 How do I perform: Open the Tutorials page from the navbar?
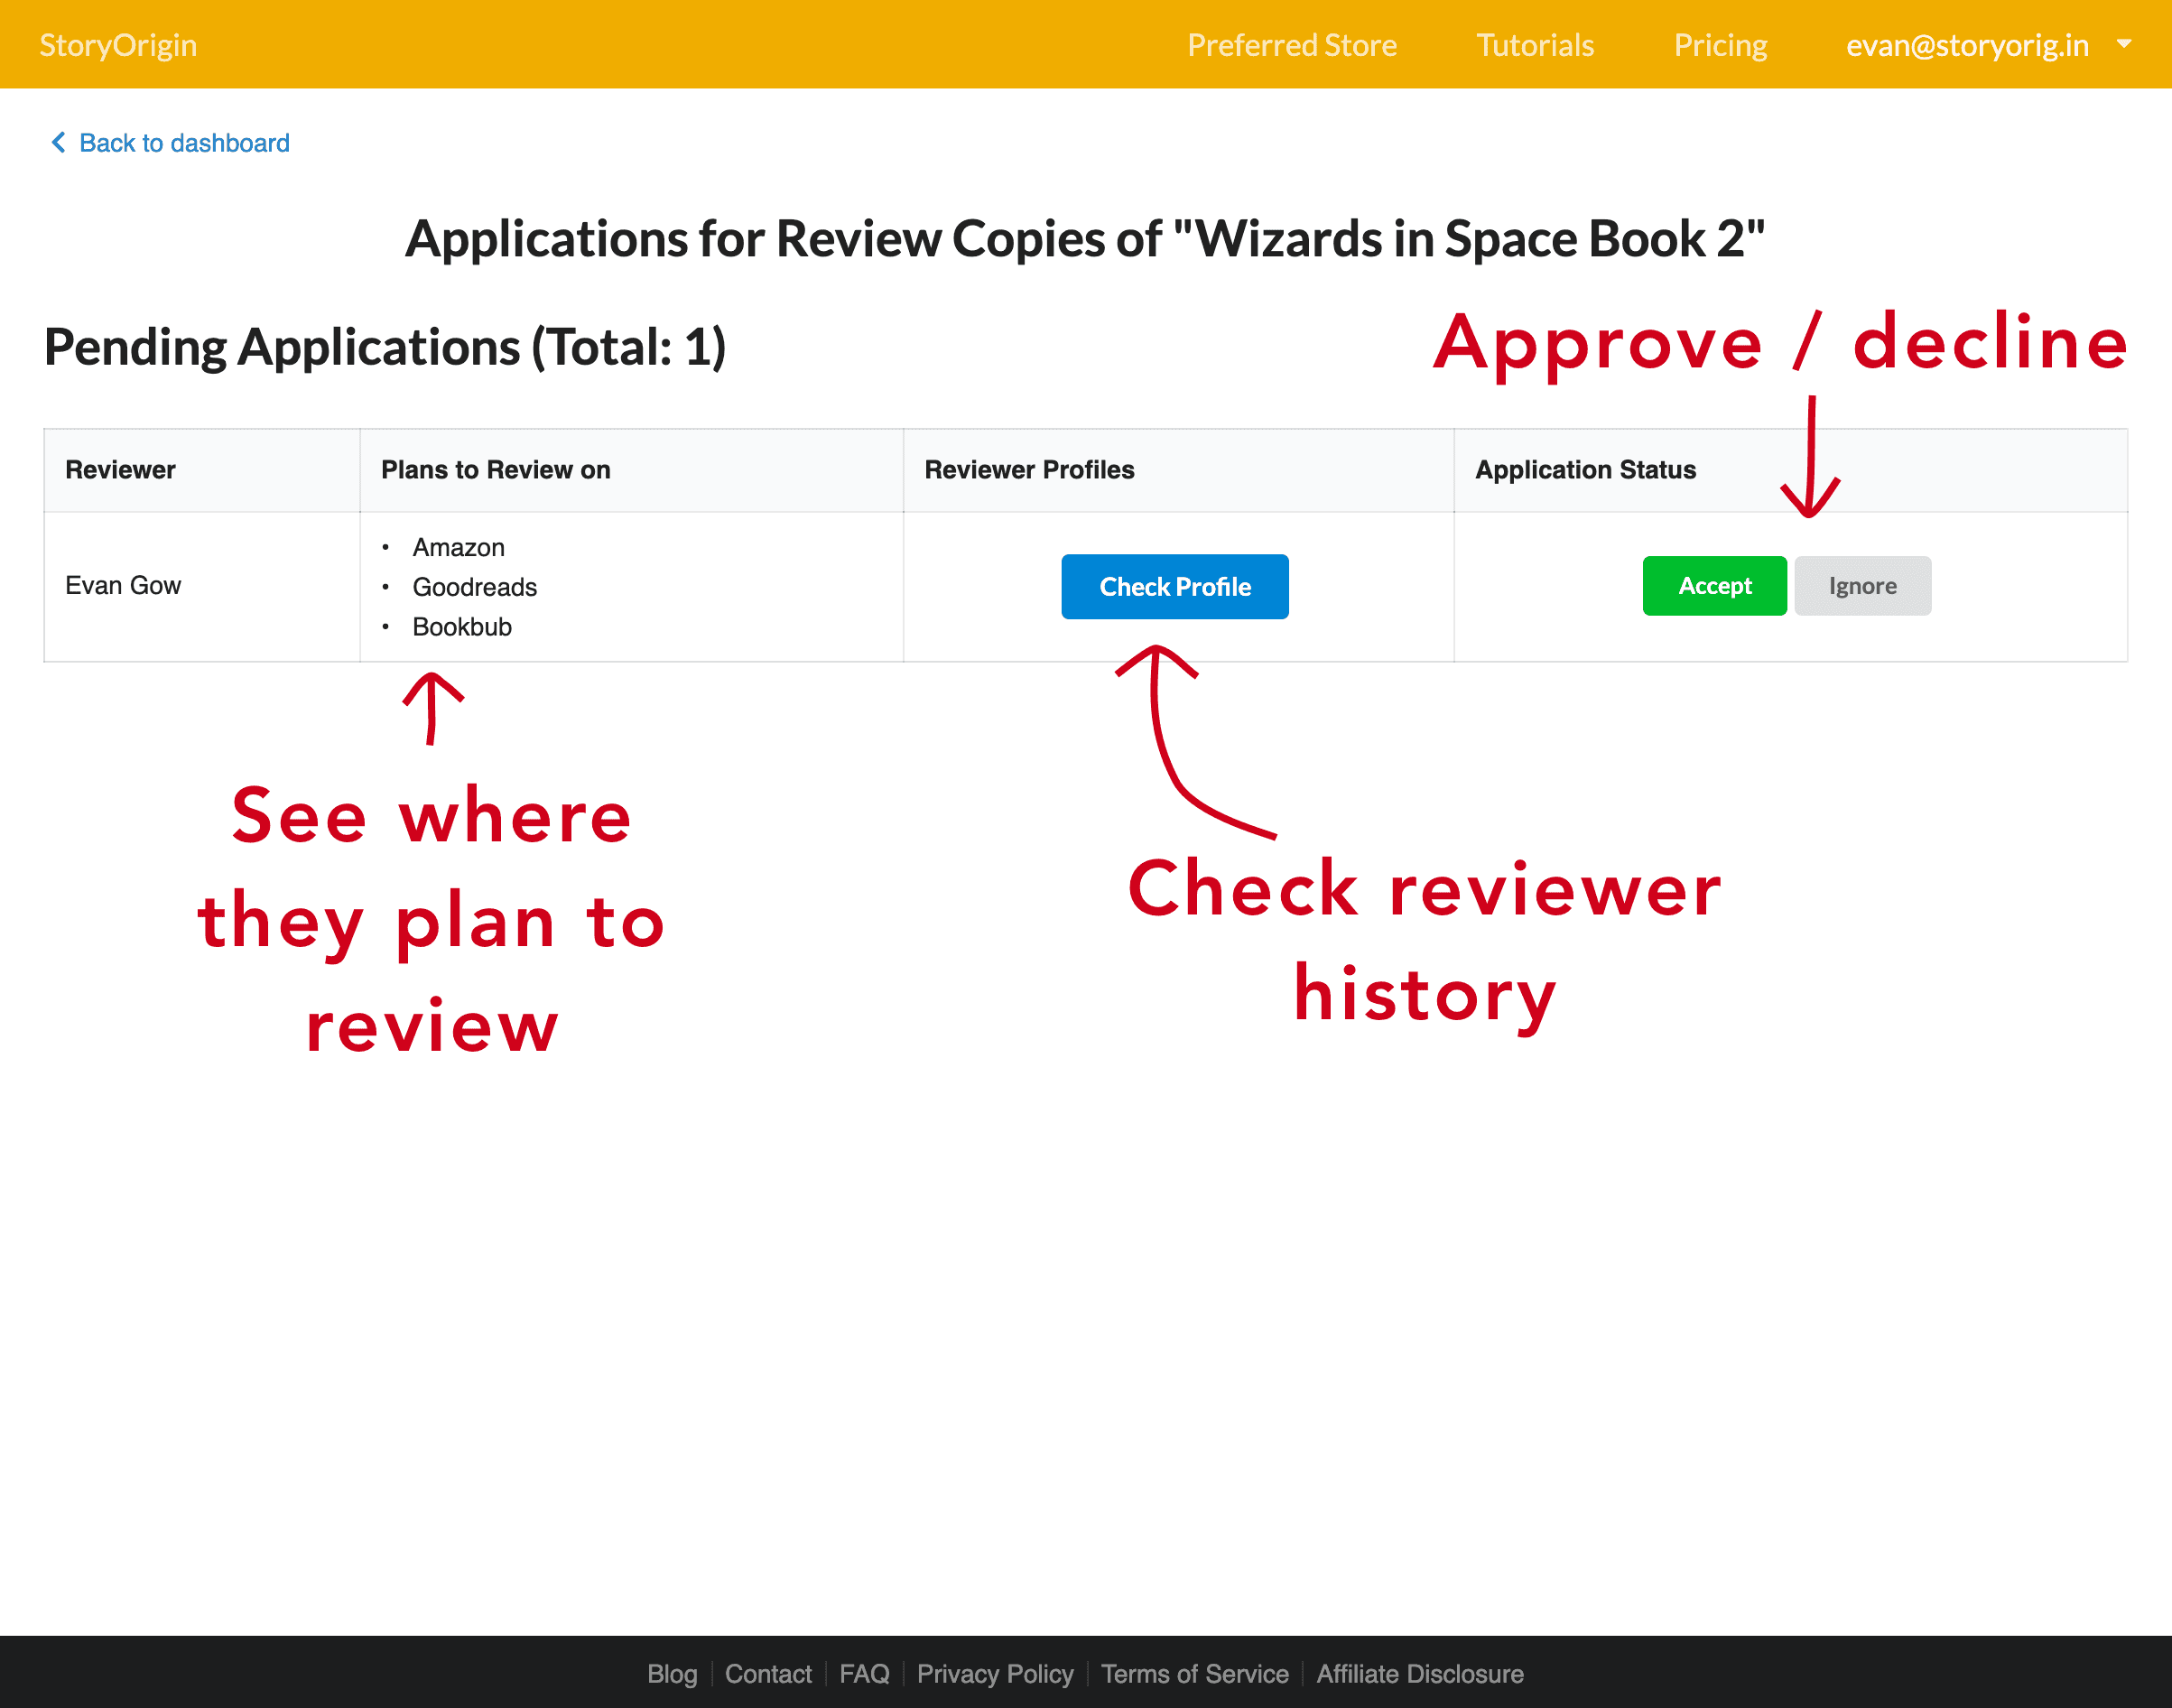click(1535, 44)
